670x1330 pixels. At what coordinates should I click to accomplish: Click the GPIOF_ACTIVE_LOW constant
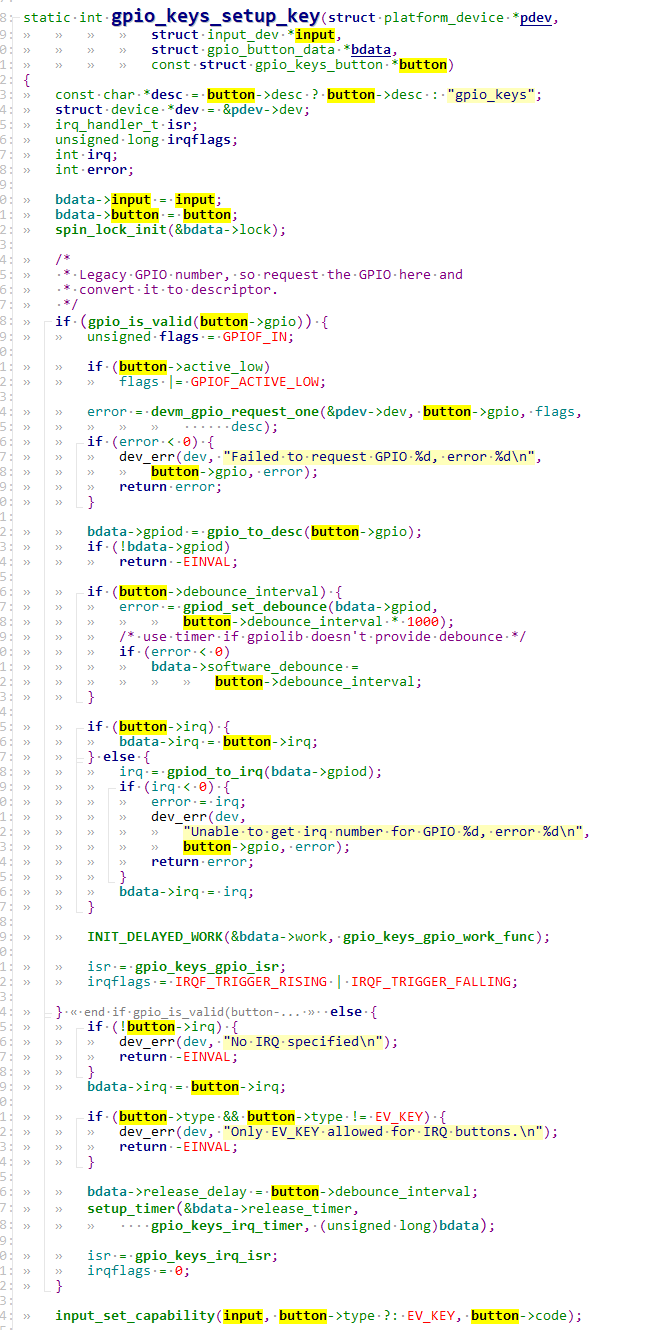255,381
